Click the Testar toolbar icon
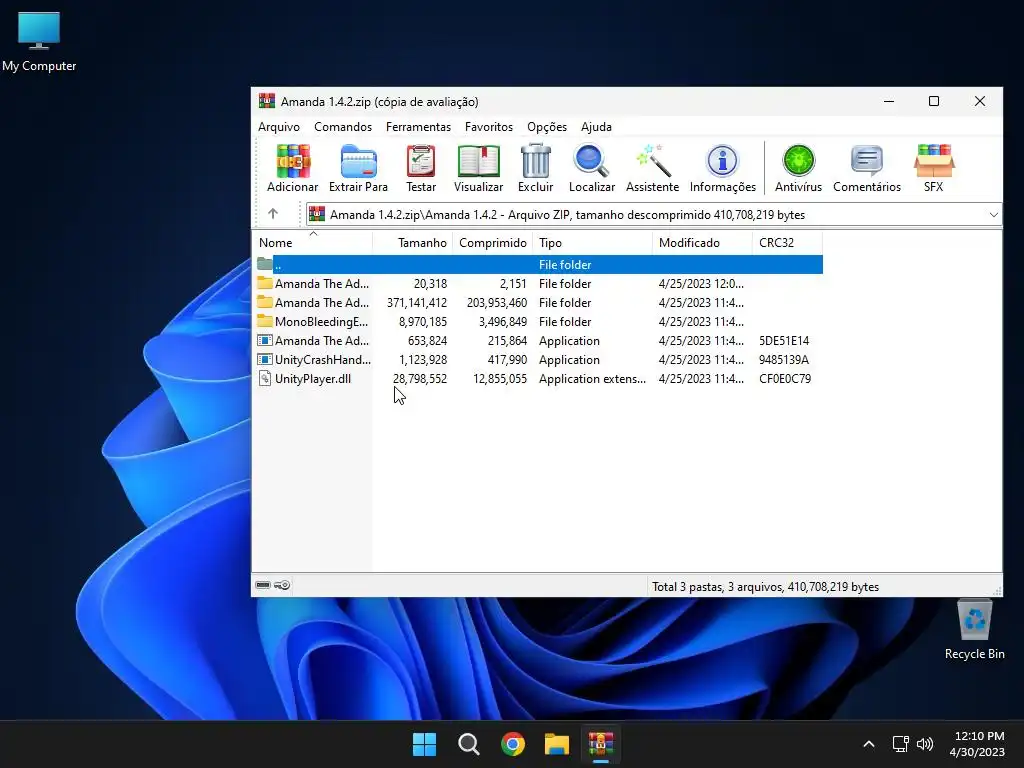Viewport: 1024px width, 768px height. coord(421,168)
